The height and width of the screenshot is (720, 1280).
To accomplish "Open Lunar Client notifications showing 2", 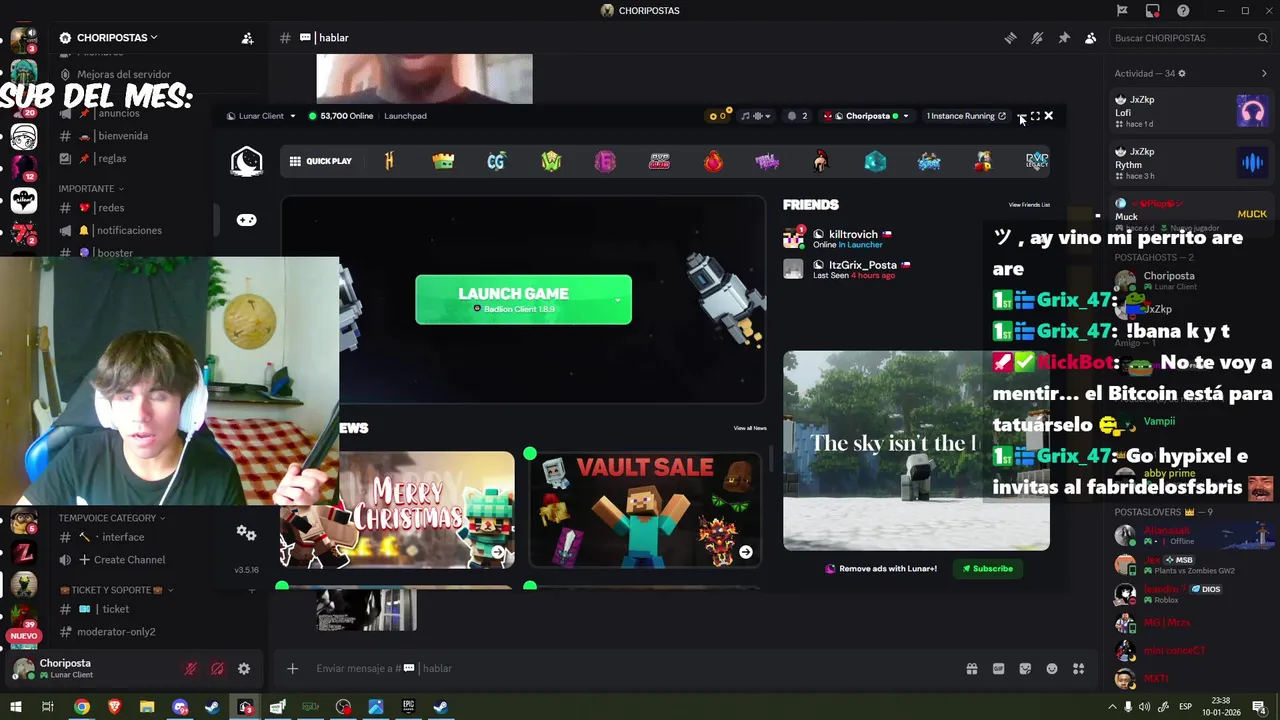I will click(797, 116).
